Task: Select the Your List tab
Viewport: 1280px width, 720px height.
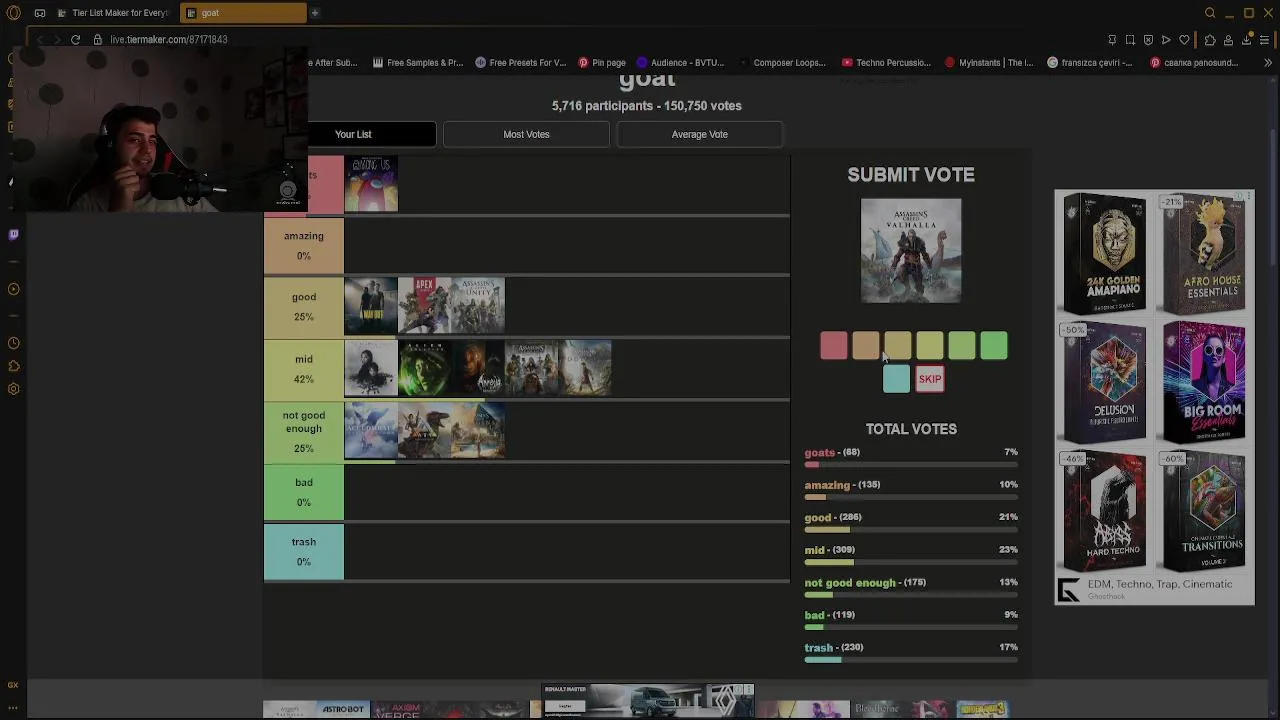Action: point(353,134)
